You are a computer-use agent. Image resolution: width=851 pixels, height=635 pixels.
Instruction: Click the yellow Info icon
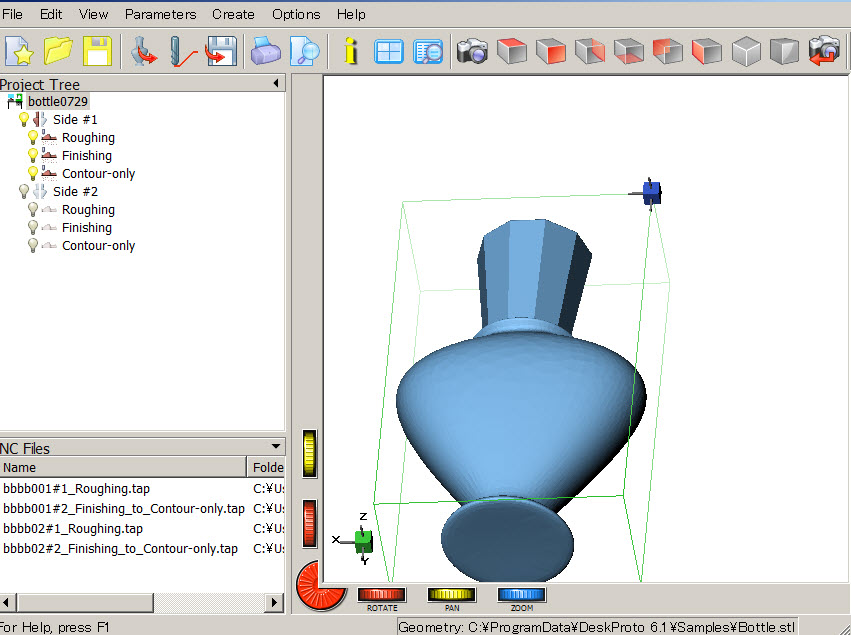[351, 51]
